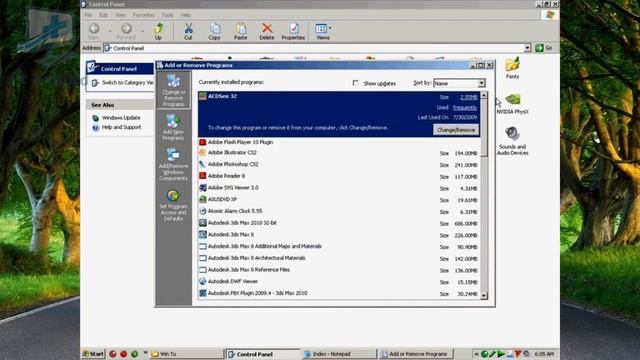640x360 pixels.
Task: Select 3ds Max 8 Additional Maps and Materials
Action: [339, 247]
